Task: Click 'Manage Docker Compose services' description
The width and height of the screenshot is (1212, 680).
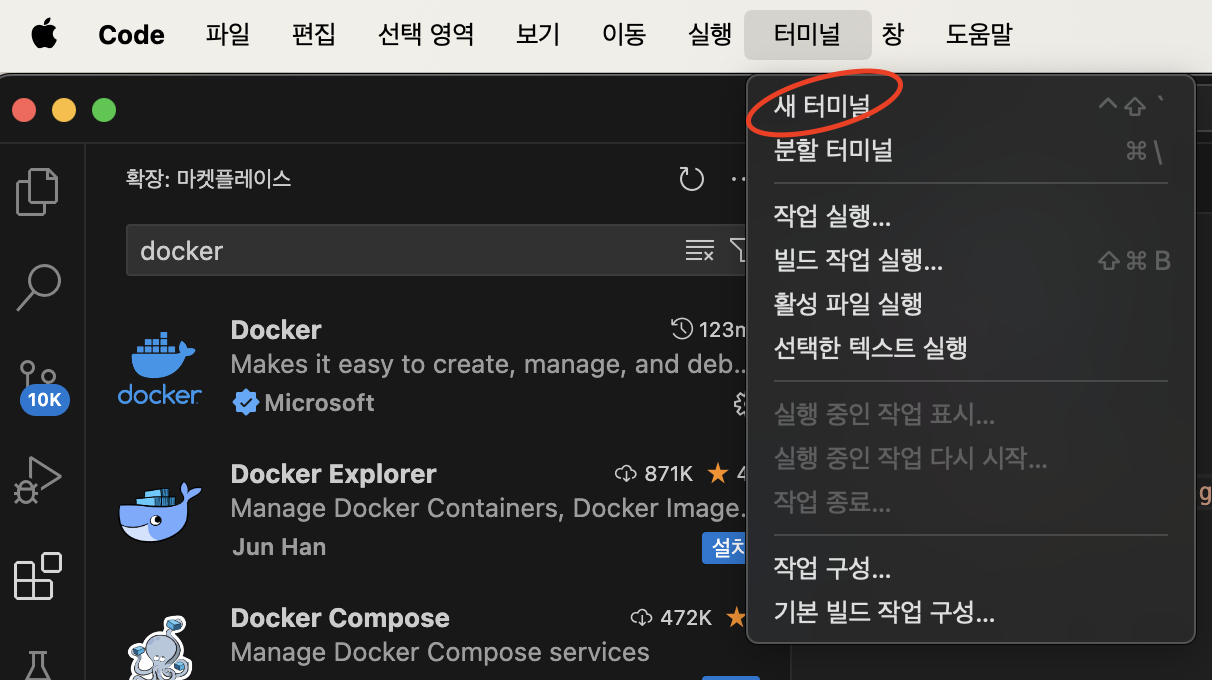Action: click(x=440, y=653)
